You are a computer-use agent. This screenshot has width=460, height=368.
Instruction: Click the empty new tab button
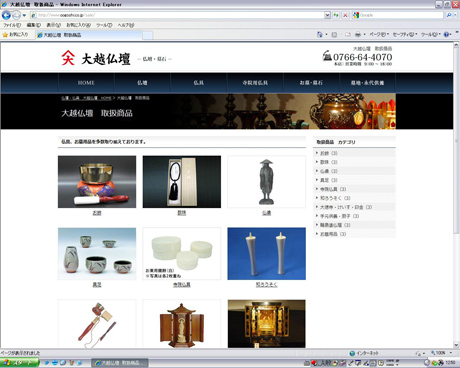pyautogui.click(x=148, y=35)
